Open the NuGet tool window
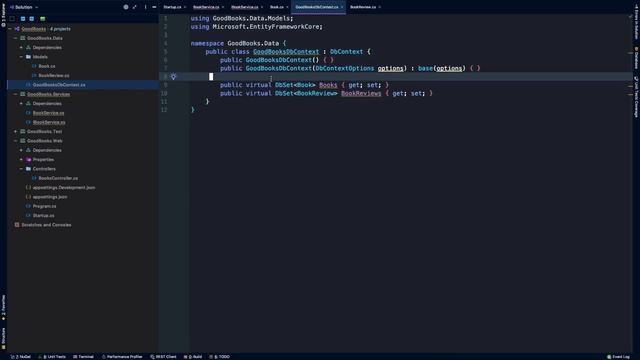Viewport: 640px width, 360px height. (x=21, y=357)
